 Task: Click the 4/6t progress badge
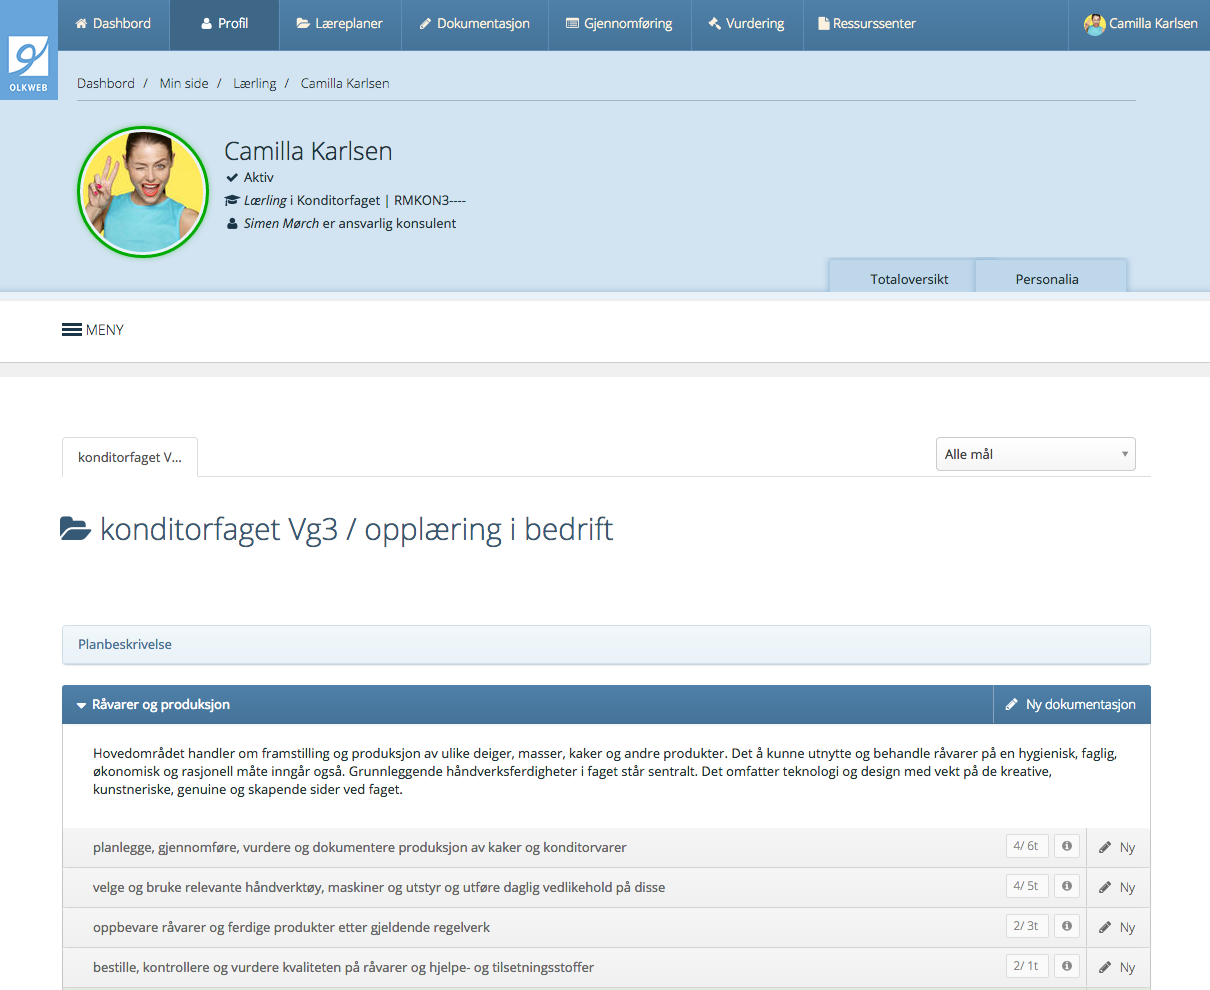pos(1026,846)
